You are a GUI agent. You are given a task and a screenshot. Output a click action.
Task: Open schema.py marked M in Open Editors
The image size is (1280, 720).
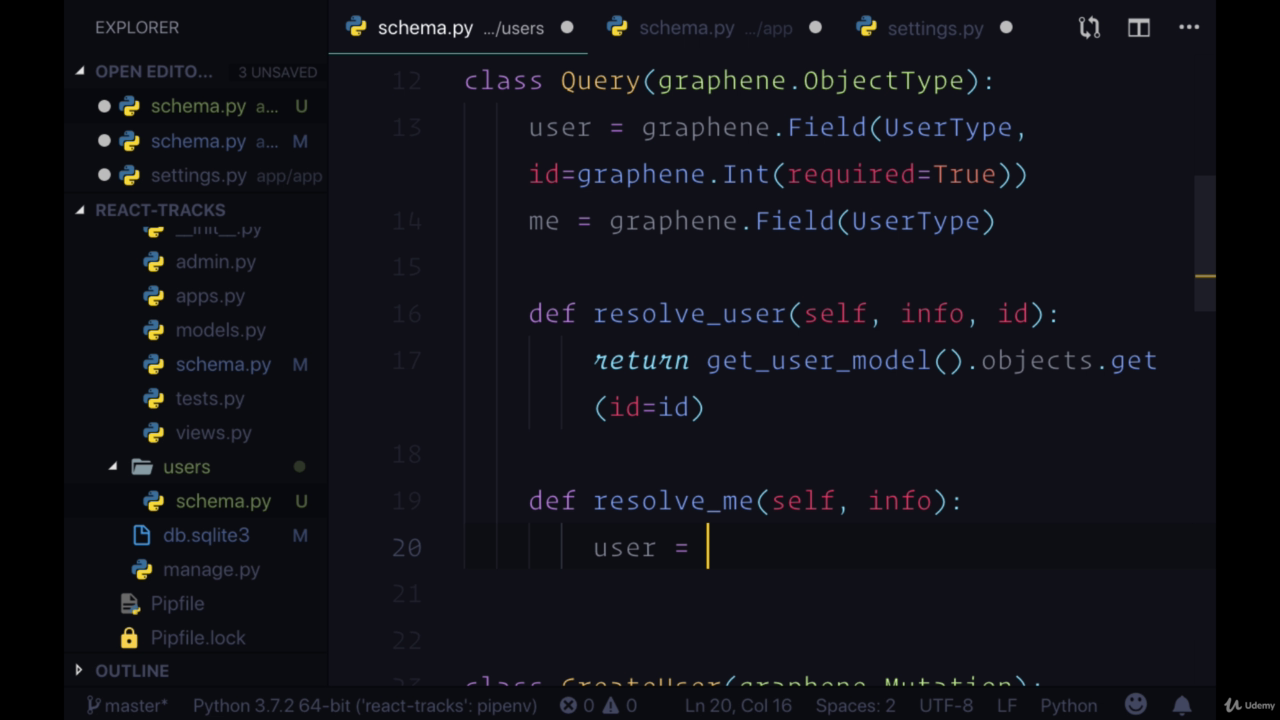pos(198,141)
